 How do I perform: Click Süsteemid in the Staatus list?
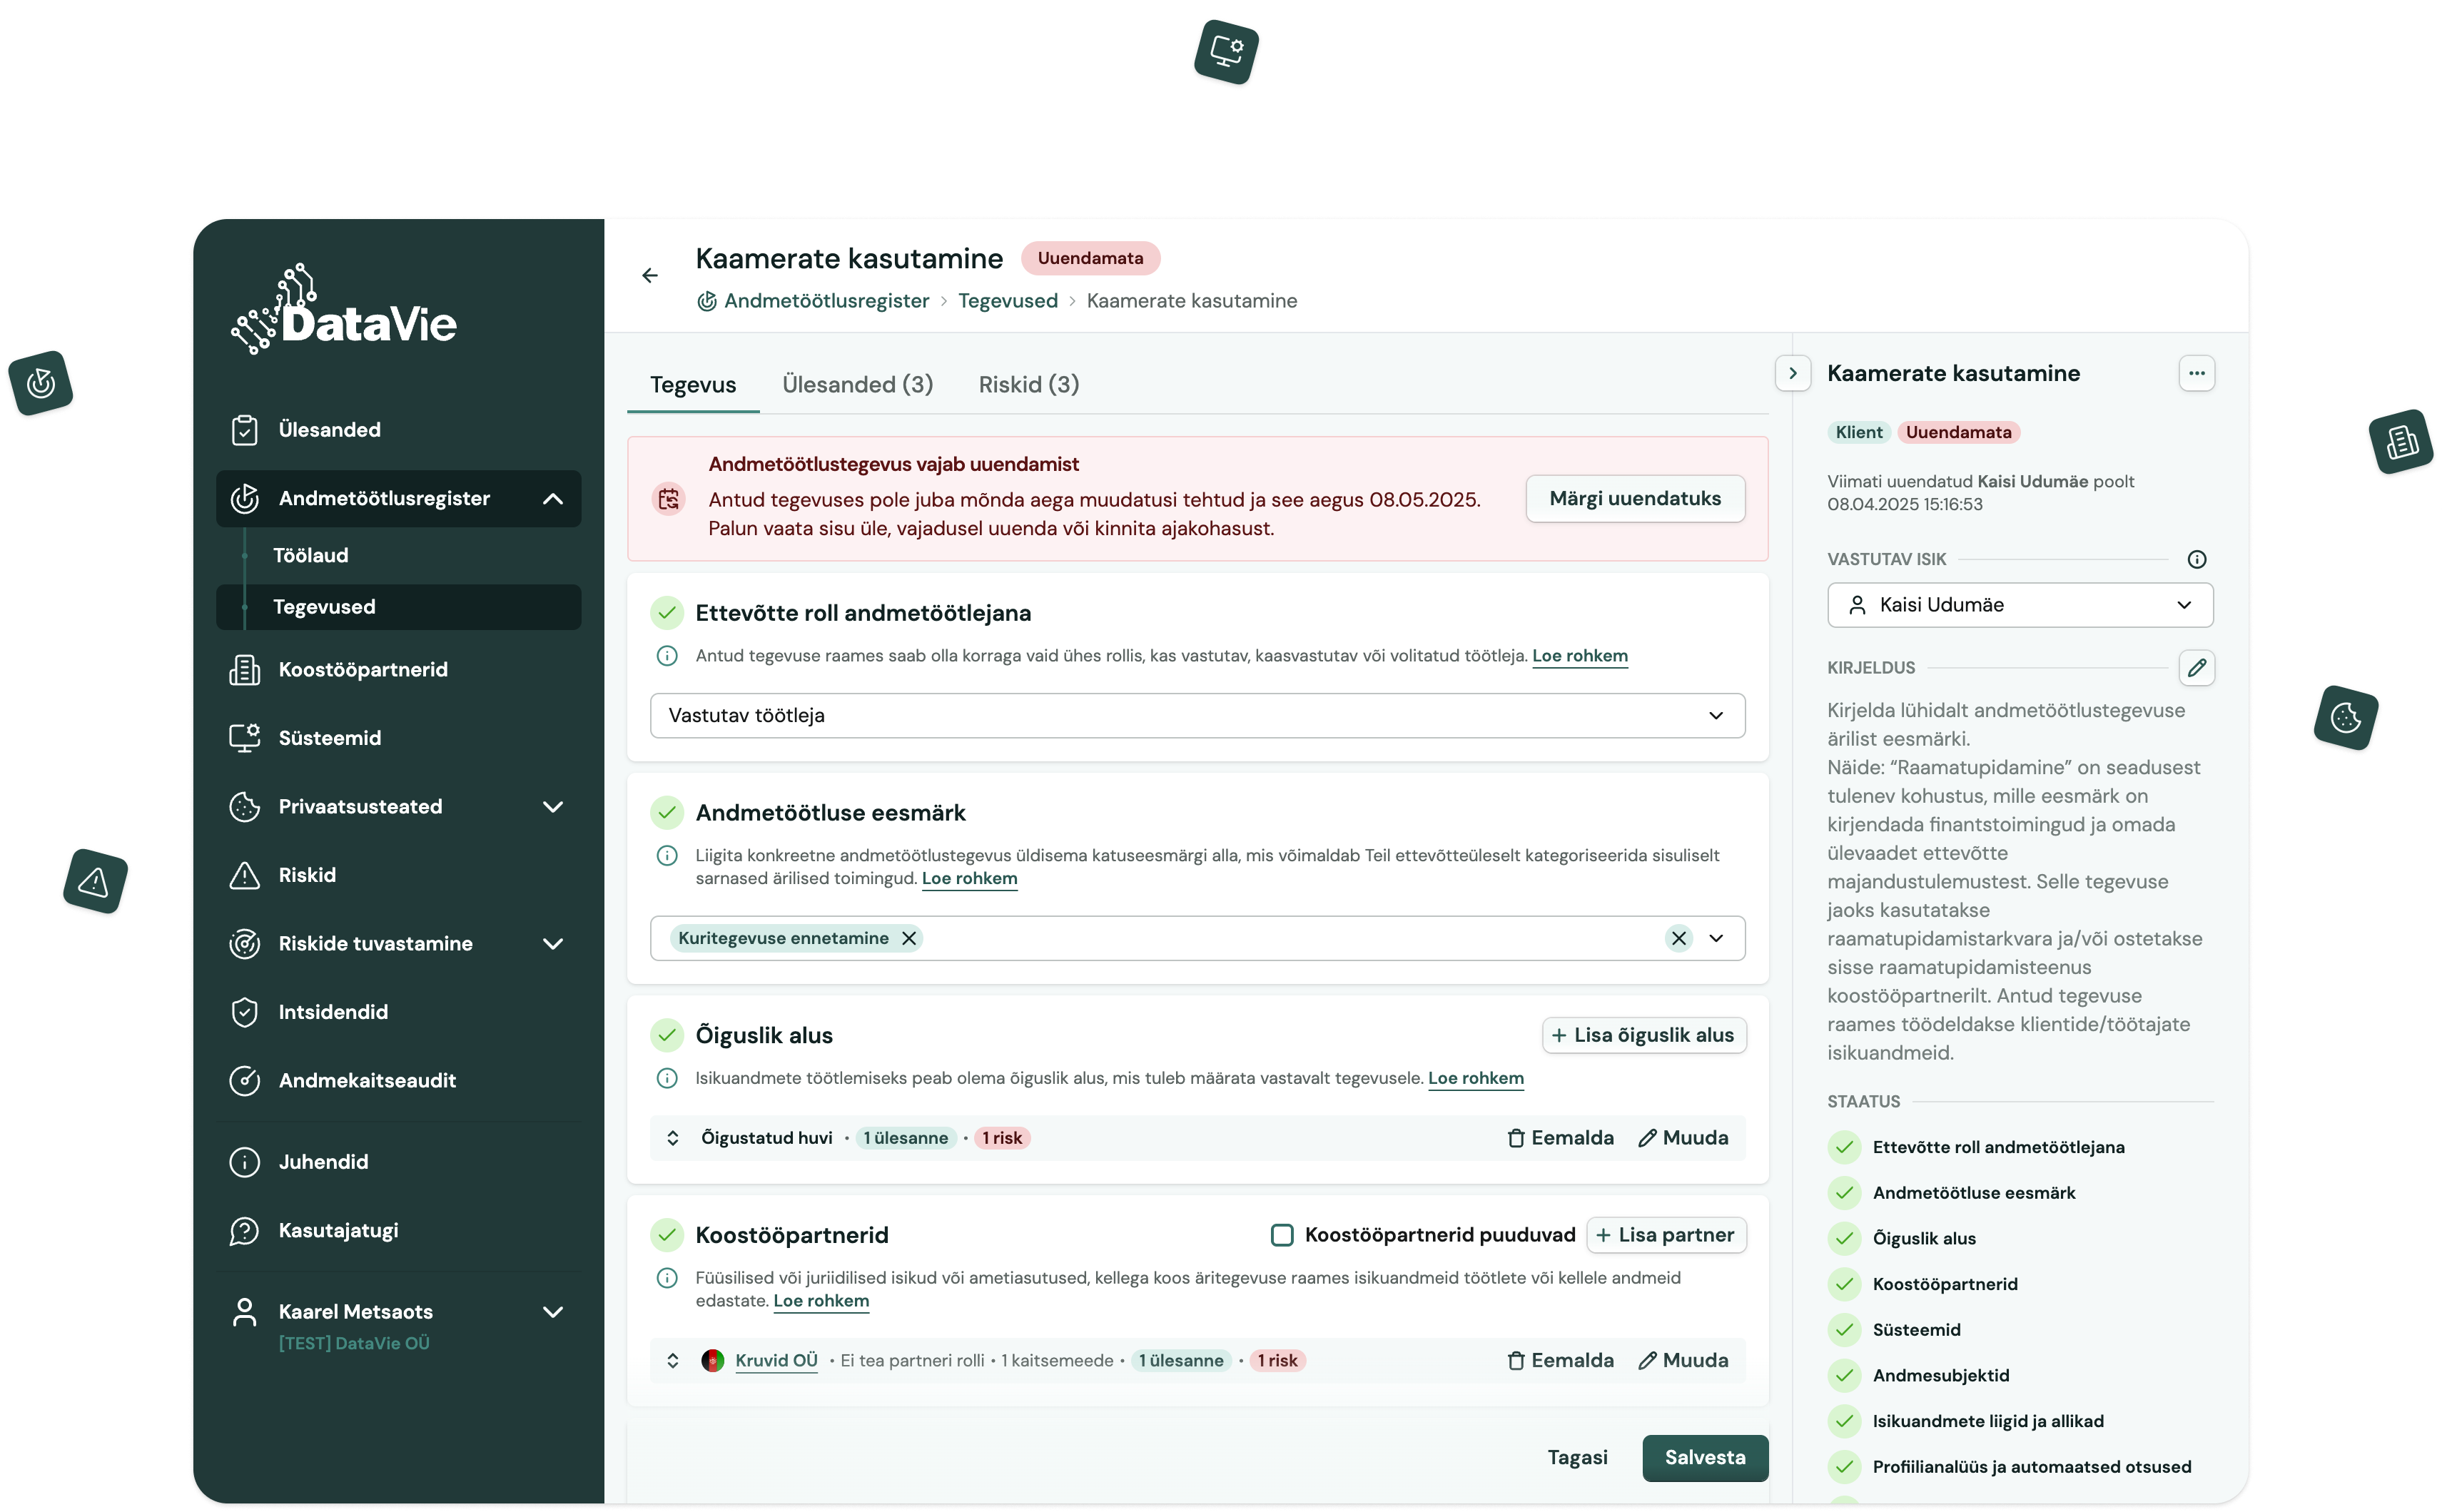(1916, 1330)
